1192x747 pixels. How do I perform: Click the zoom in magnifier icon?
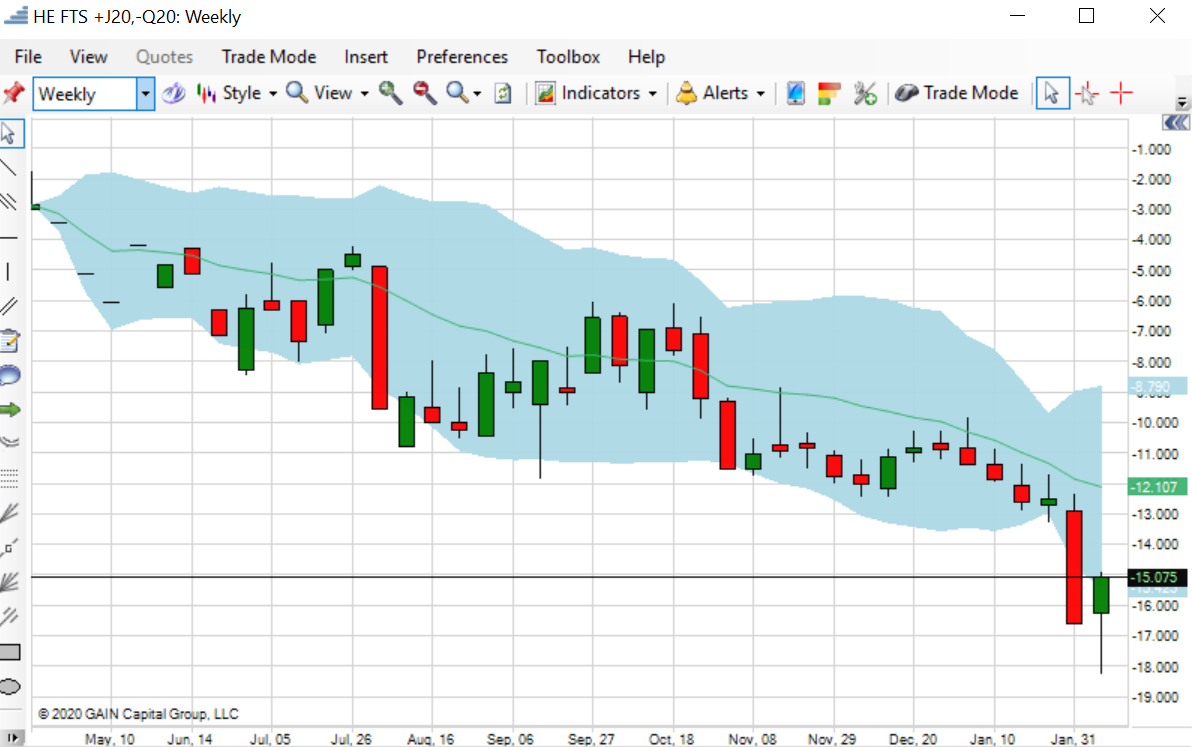coord(390,93)
